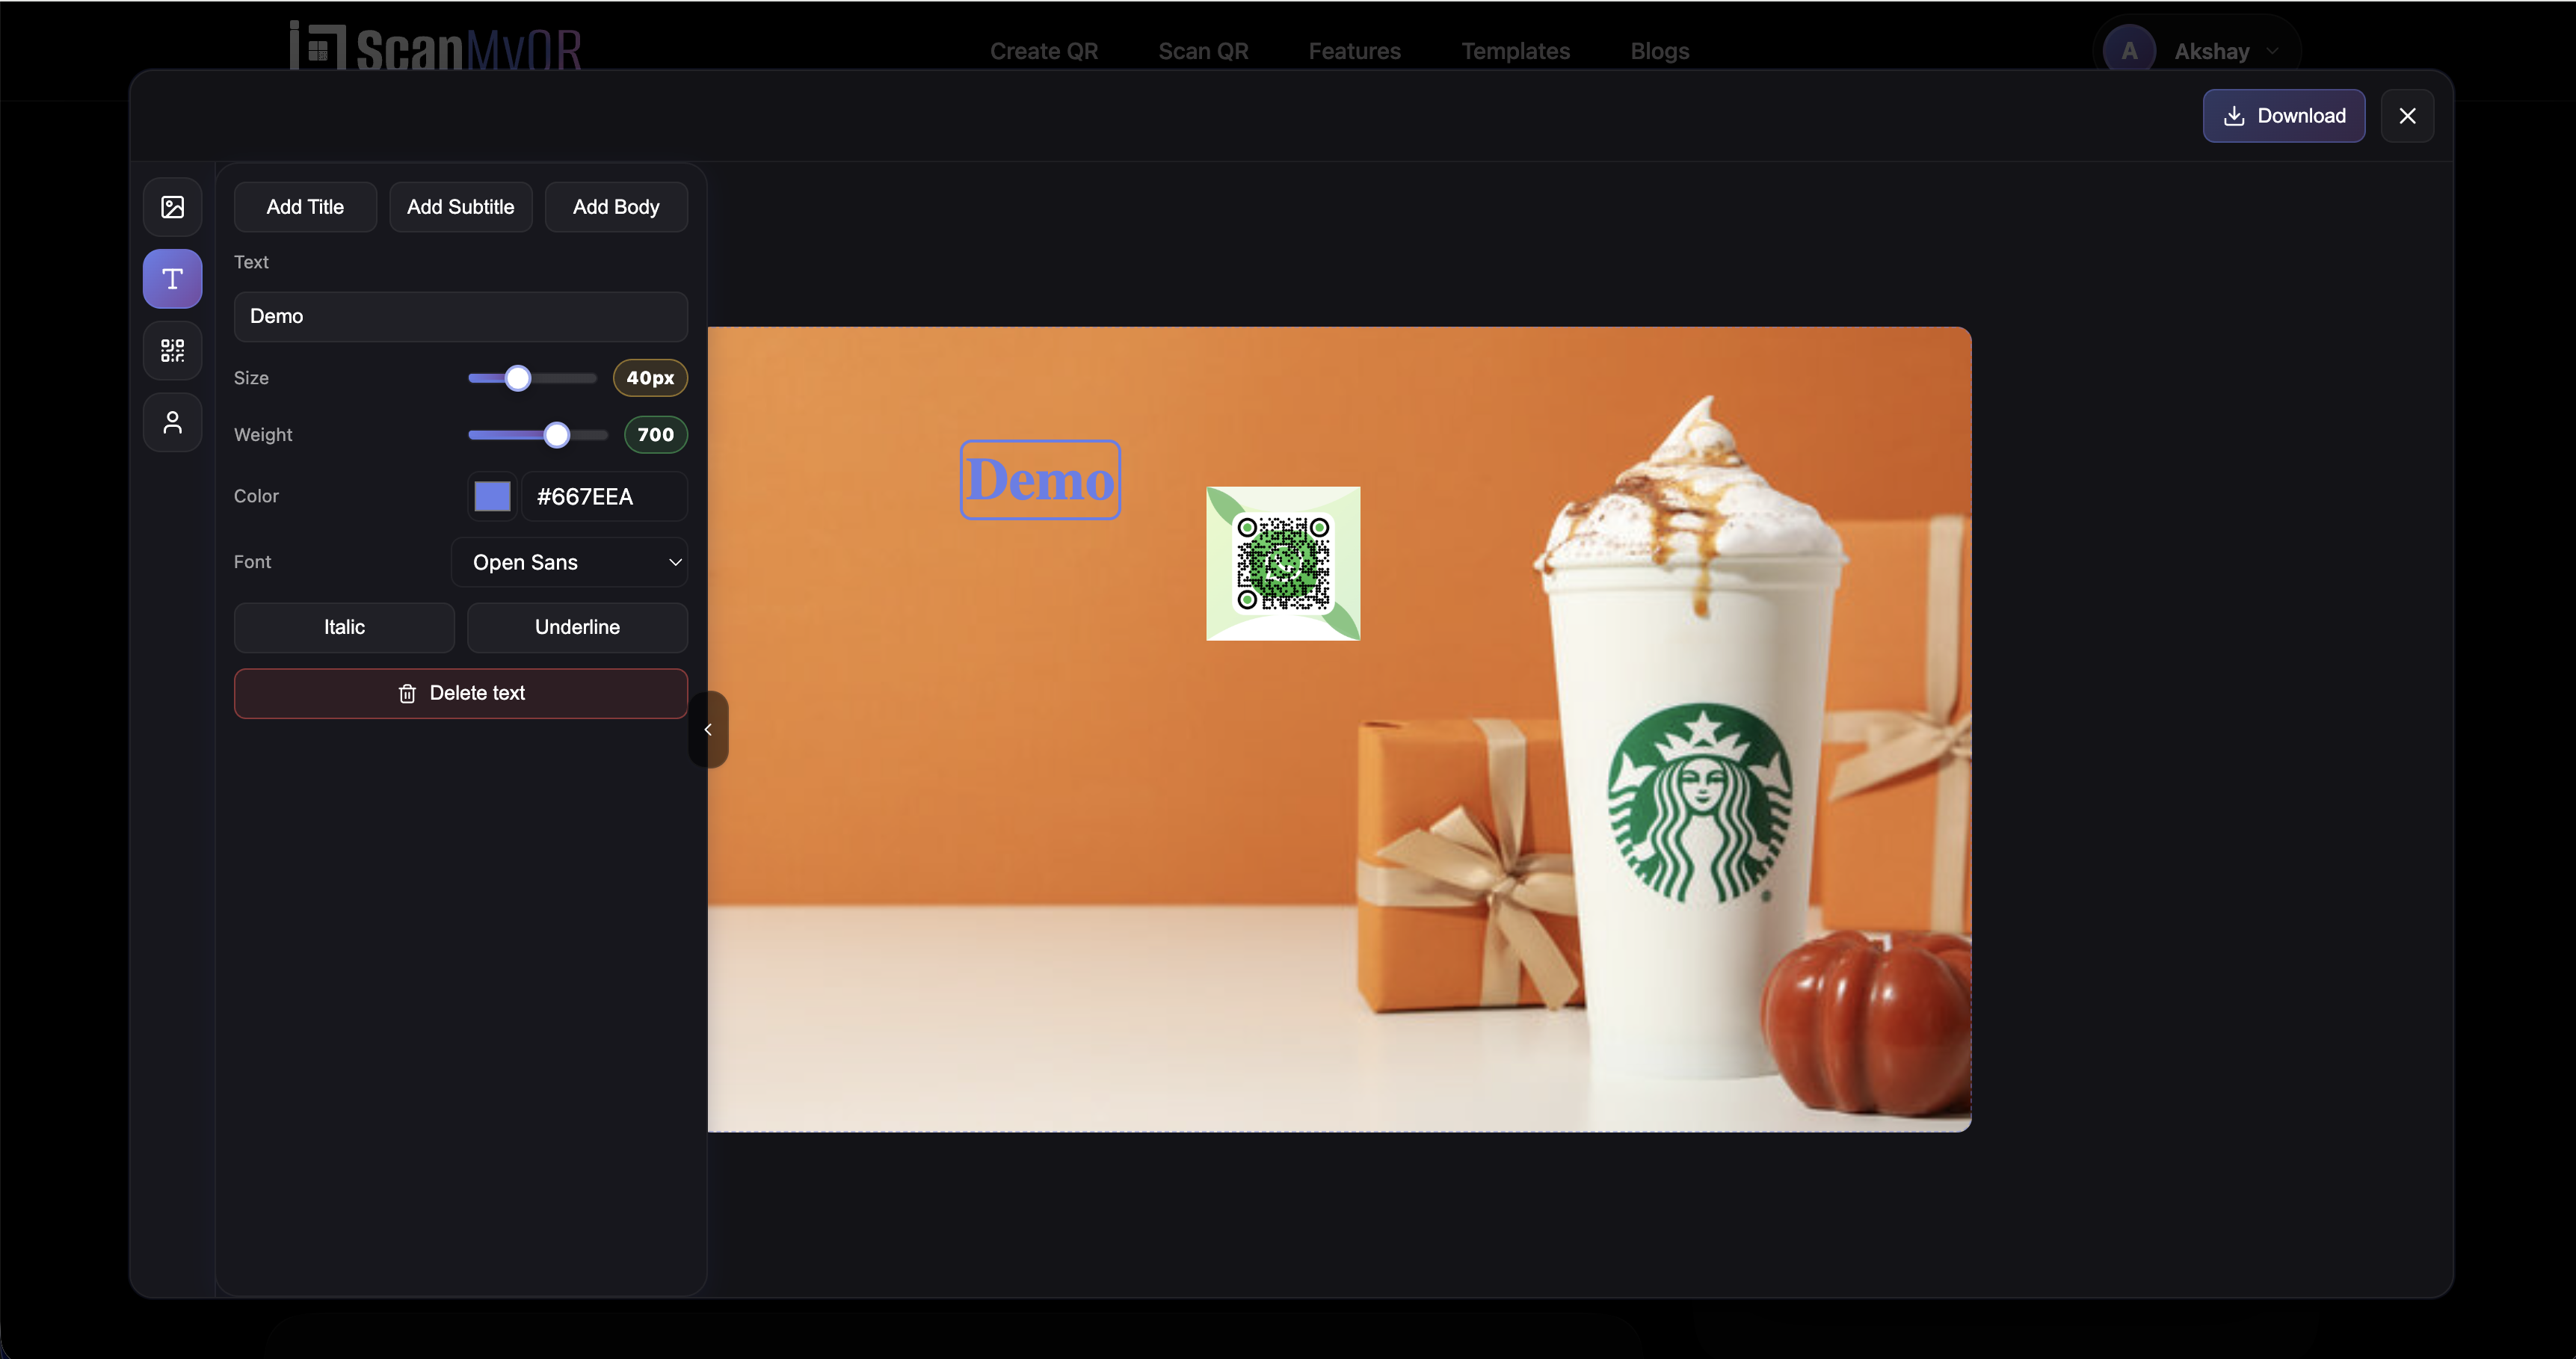Open the QR code panel in the sidebar
Screen dimensions: 2576x1359
click(172, 351)
